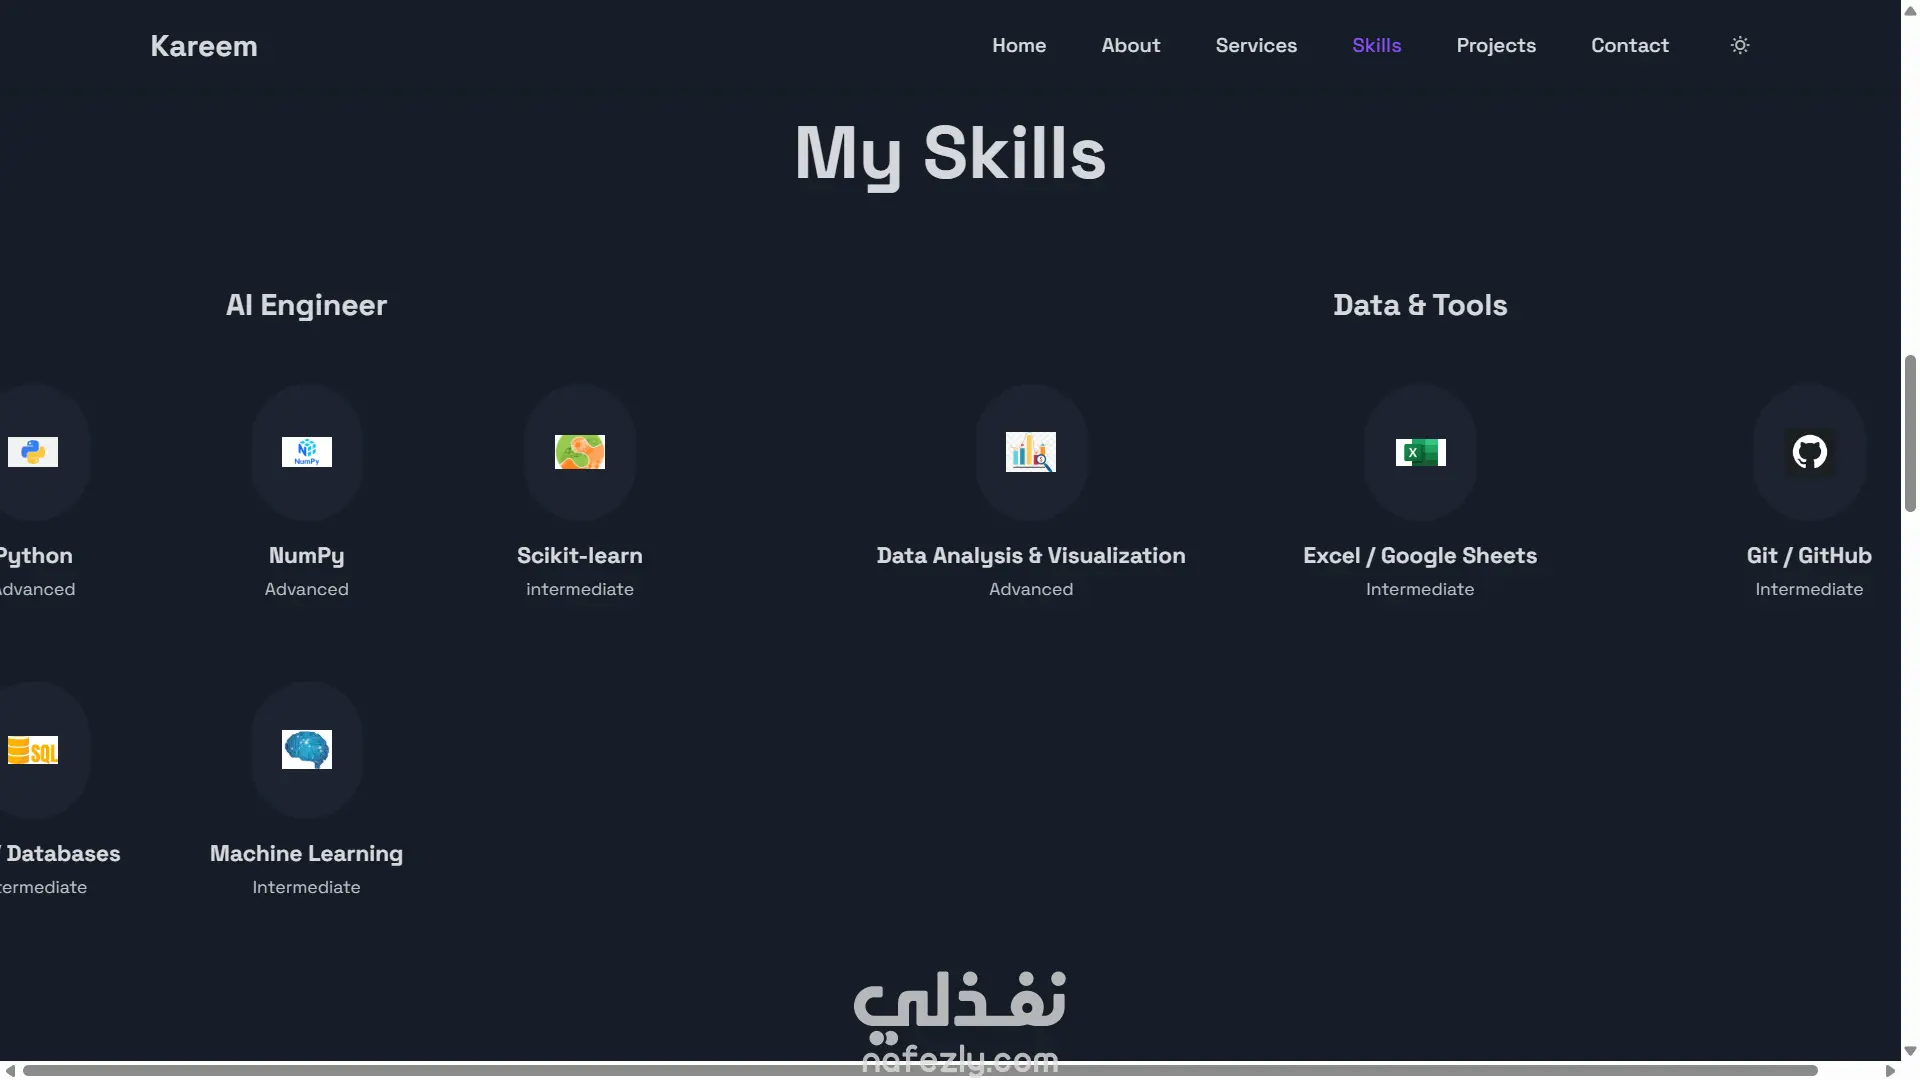Click the GitHub octocat icon
Image resolution: width=1920 pixels, height=1080 pixels.
[1809, 452]
